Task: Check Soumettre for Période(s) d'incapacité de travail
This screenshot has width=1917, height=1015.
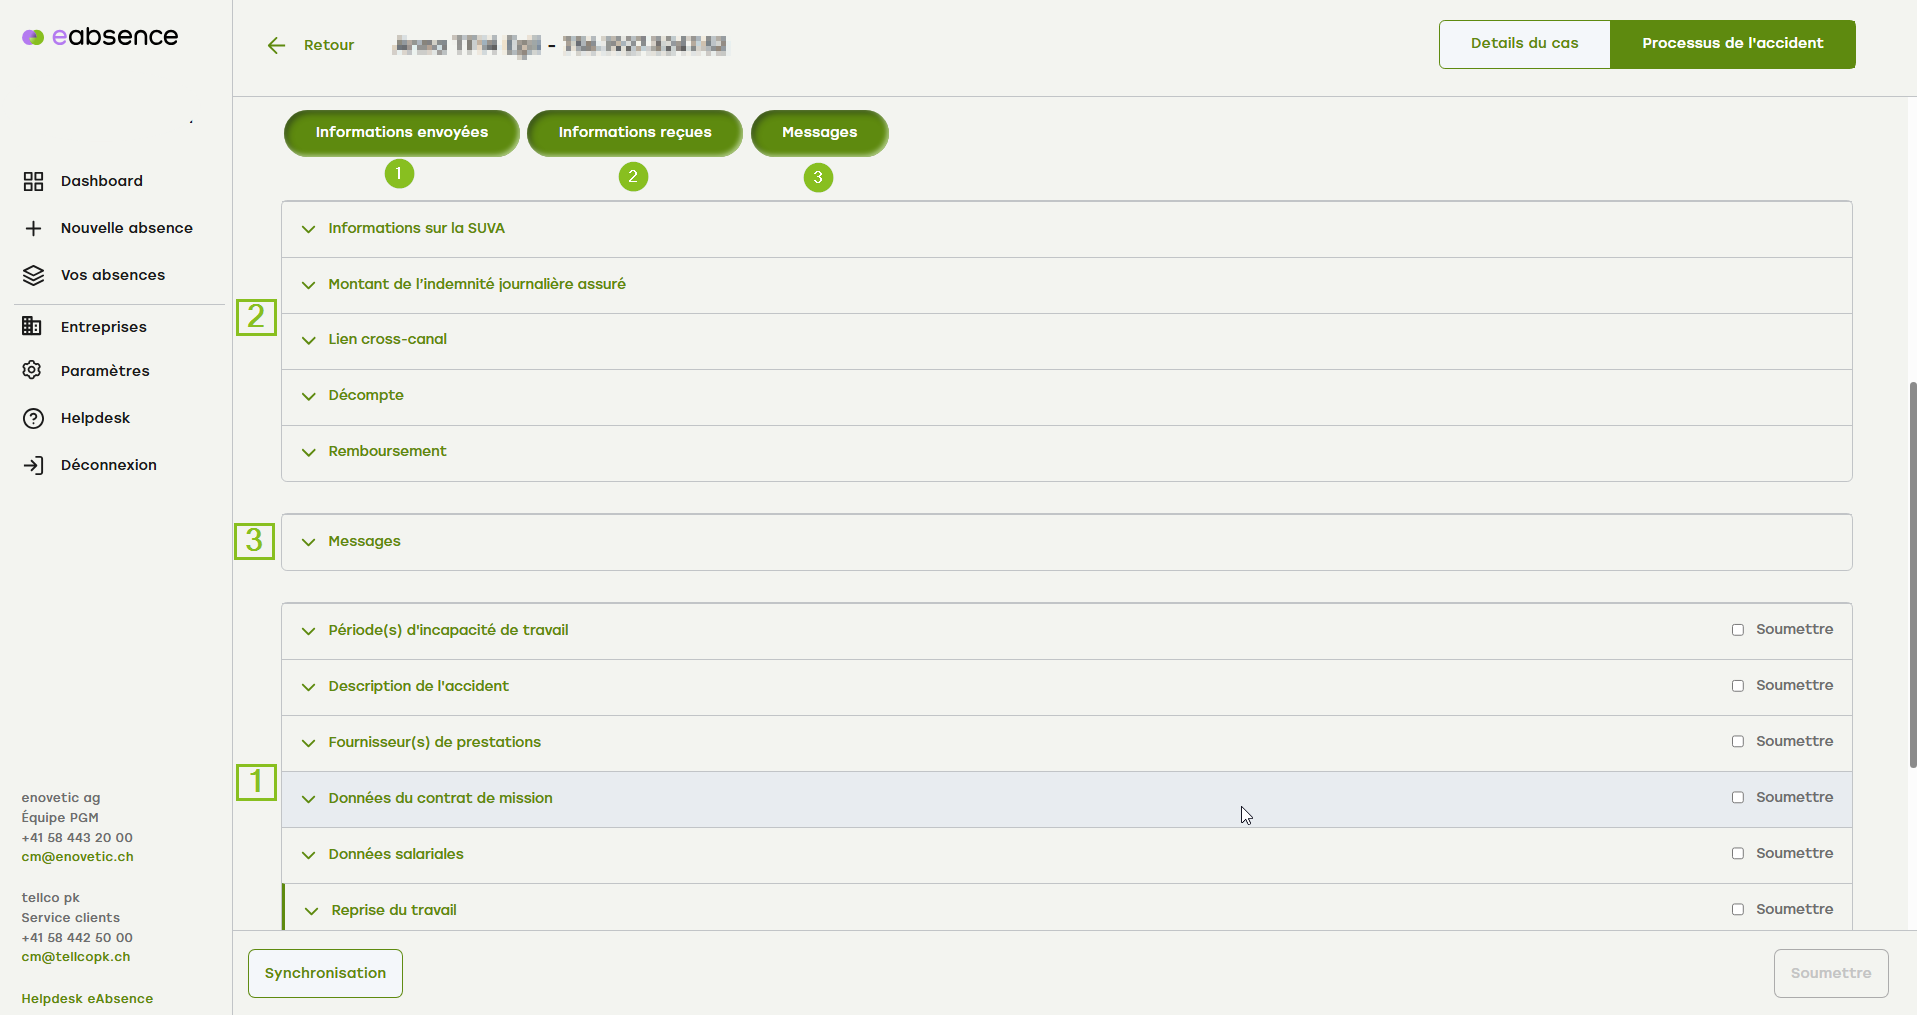Action: (1738, 630)
